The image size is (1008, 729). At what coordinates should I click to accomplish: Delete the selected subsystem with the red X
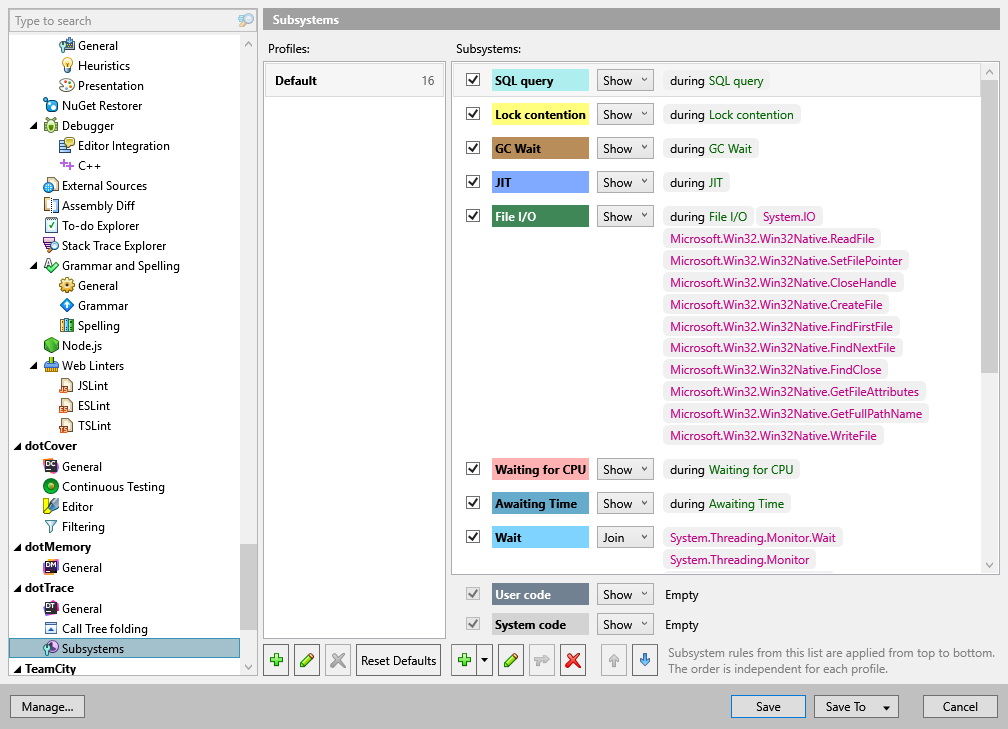click(573, 660)
